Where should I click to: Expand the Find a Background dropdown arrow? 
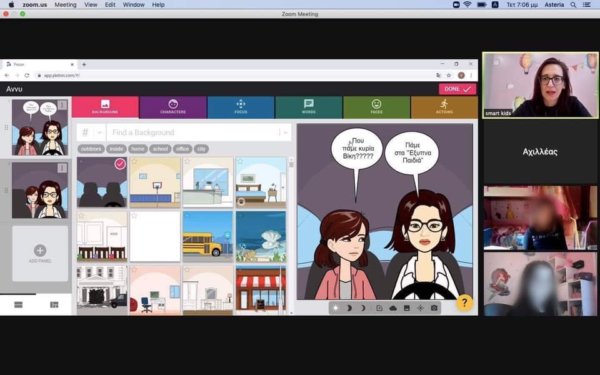tap(285, 132)
